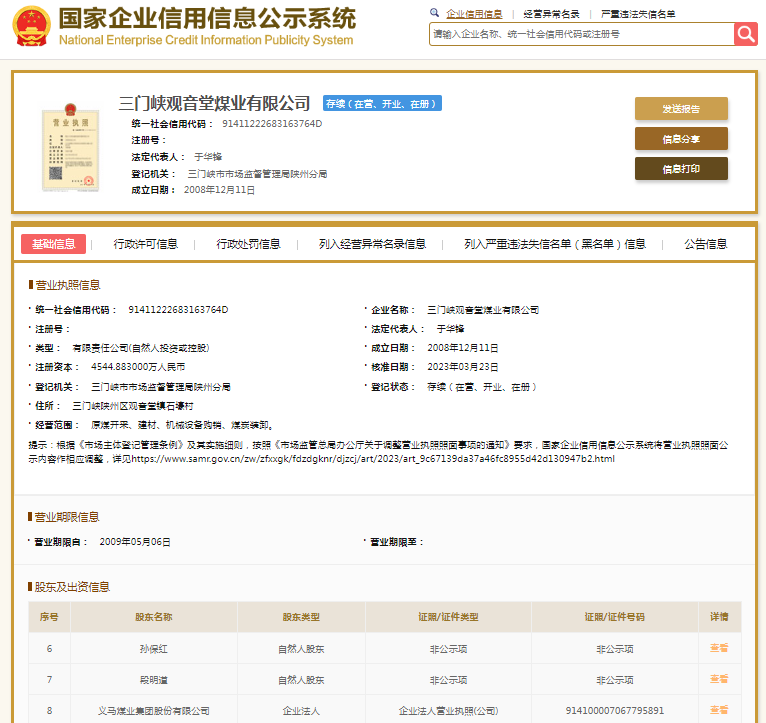This screenshot has height=723, width=766.
Task: View details for shareholder 孙保红
Action: click(x=719, y=648)
